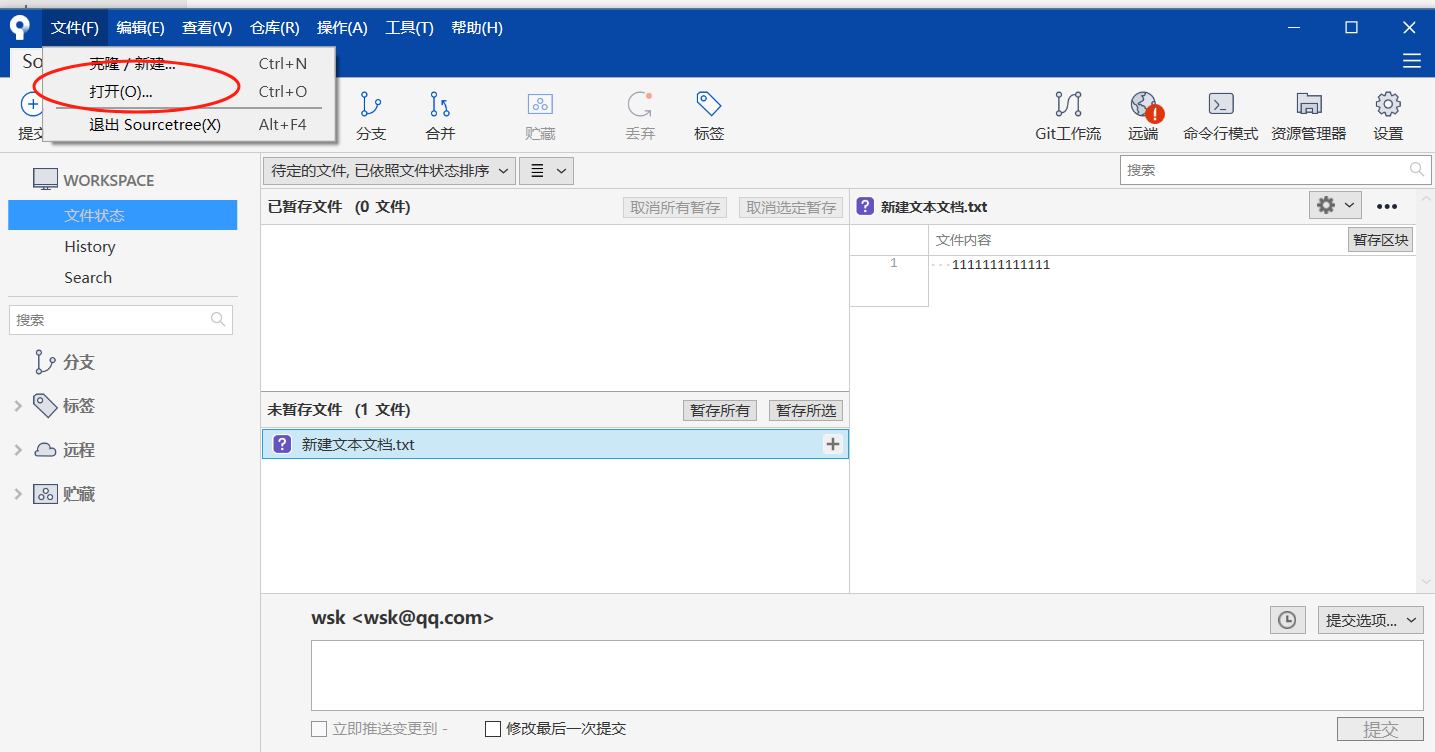Click the hamburger menu icon top right
This screenshot has width=1435, height=752.
(1412, 61)
